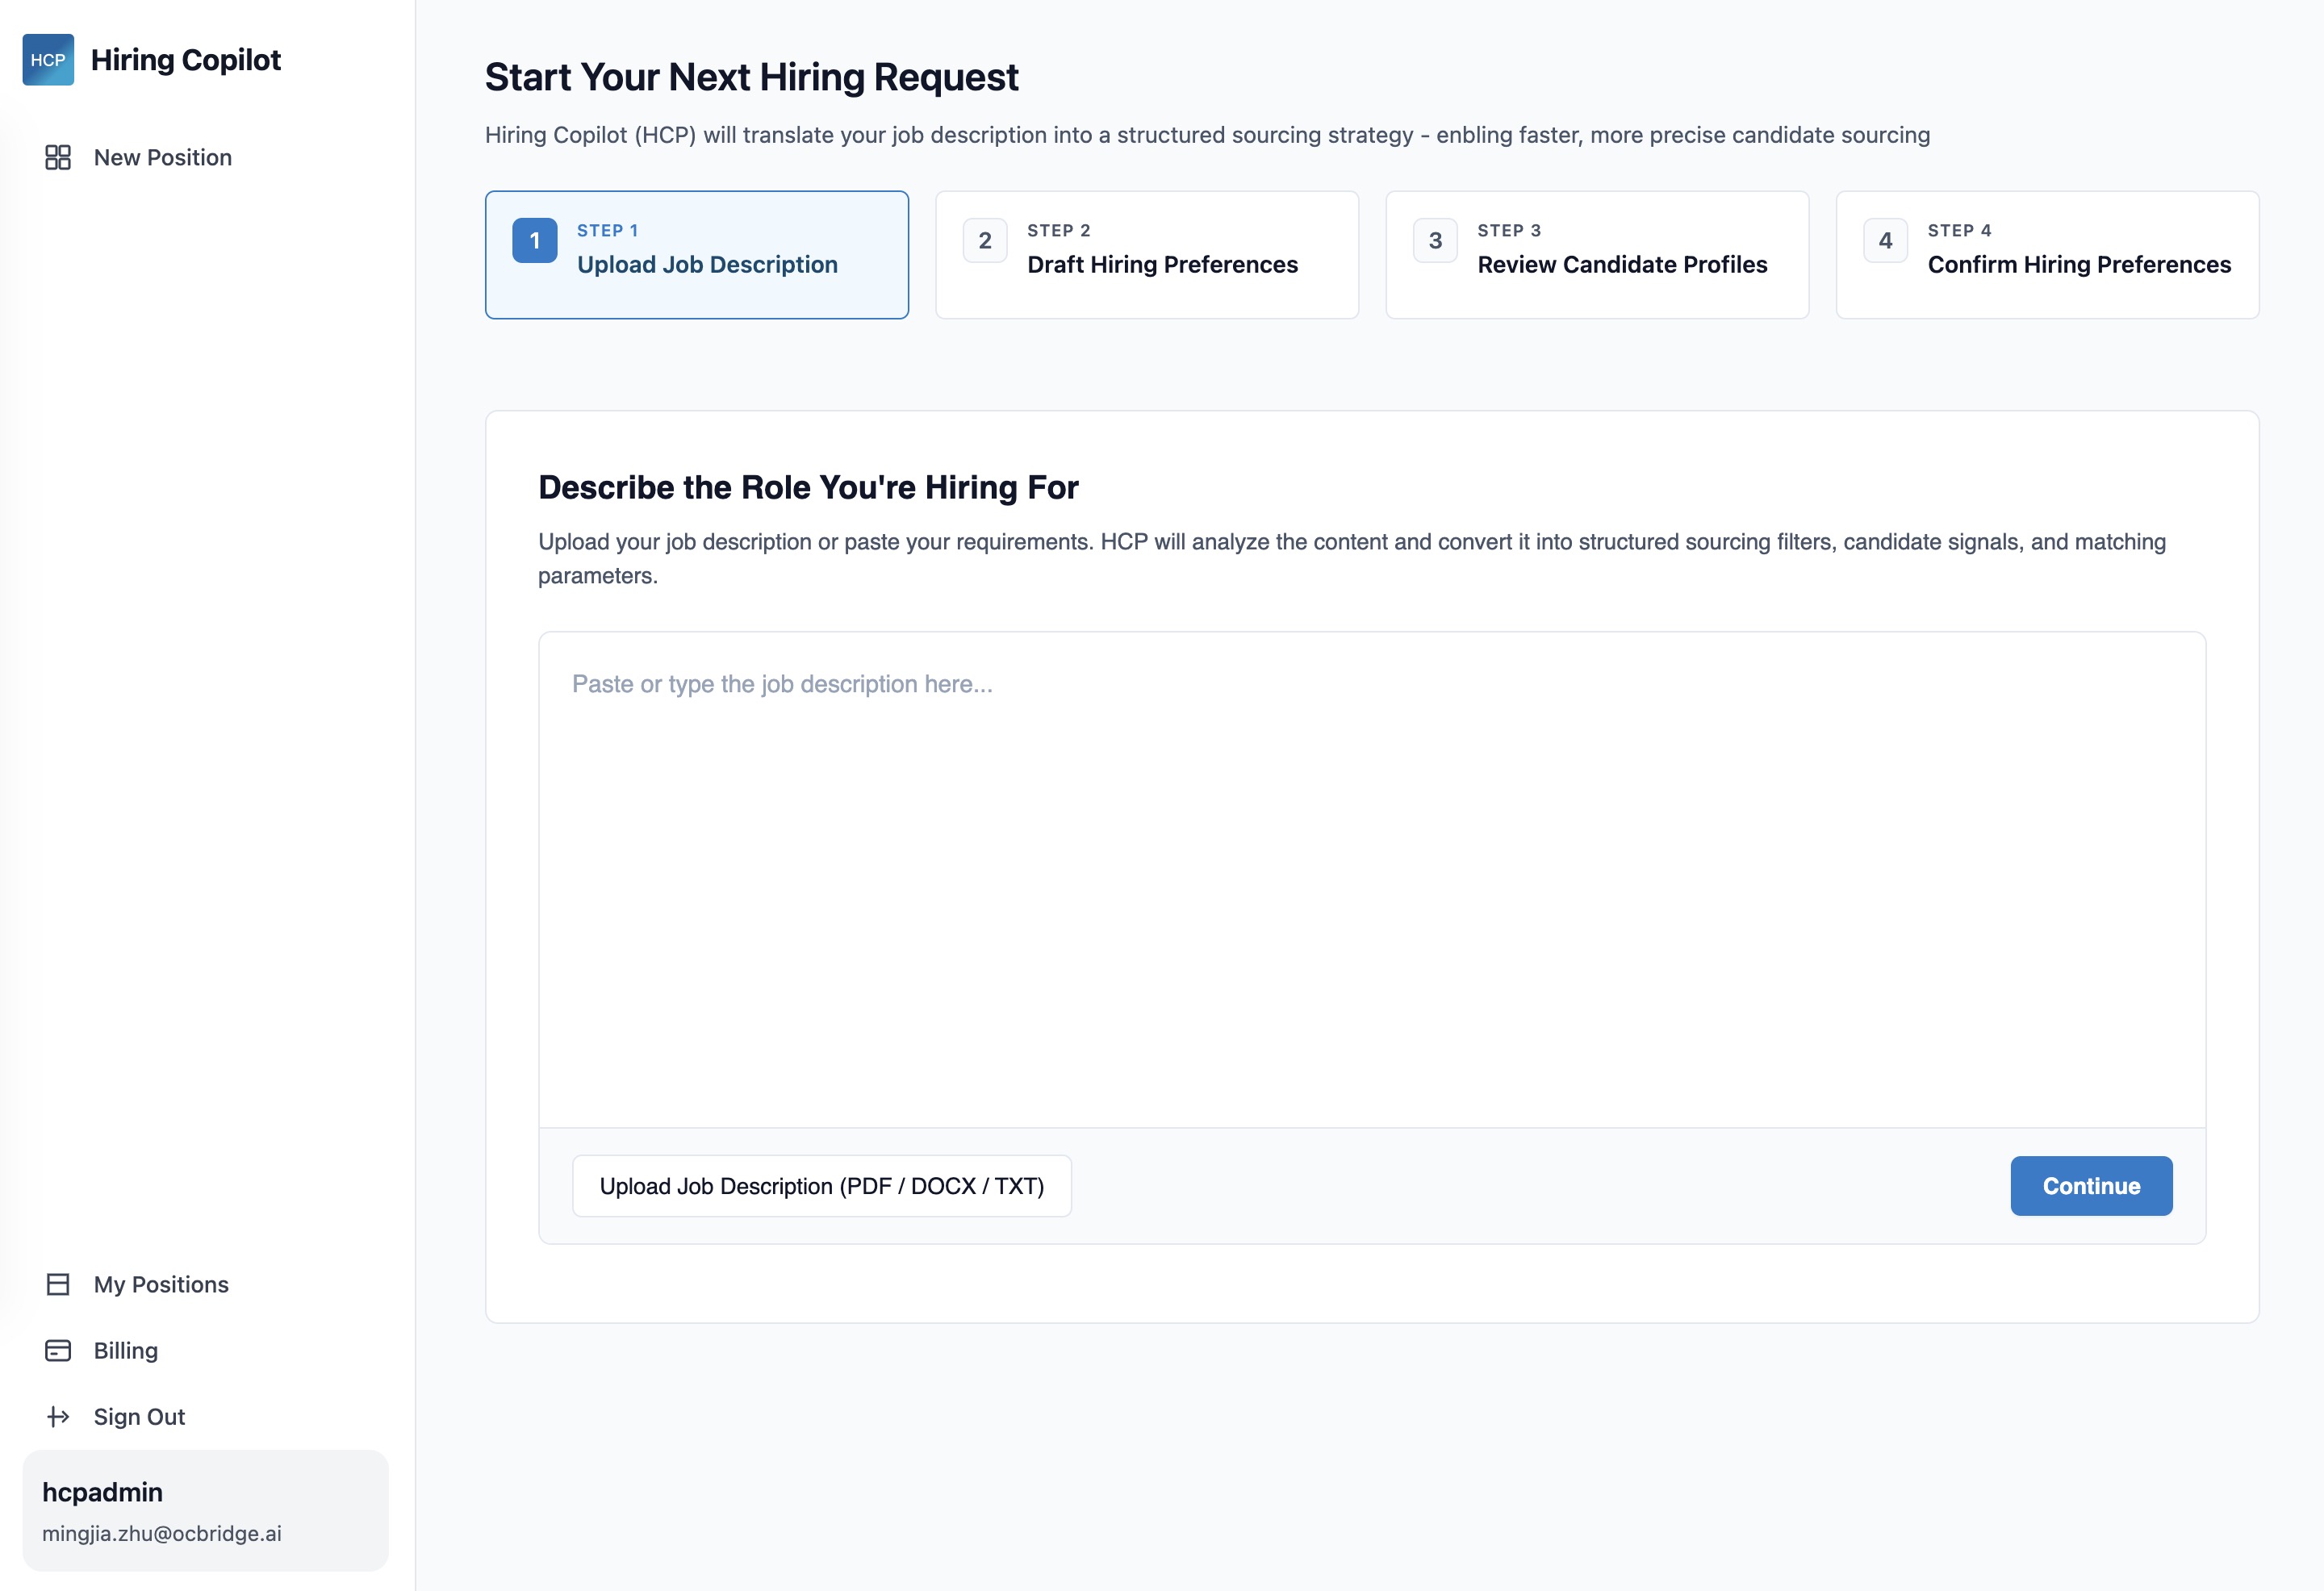Screen dimensions: 2324x1591
Task: Open the Billing page
Action: [x=126, y=1350]
